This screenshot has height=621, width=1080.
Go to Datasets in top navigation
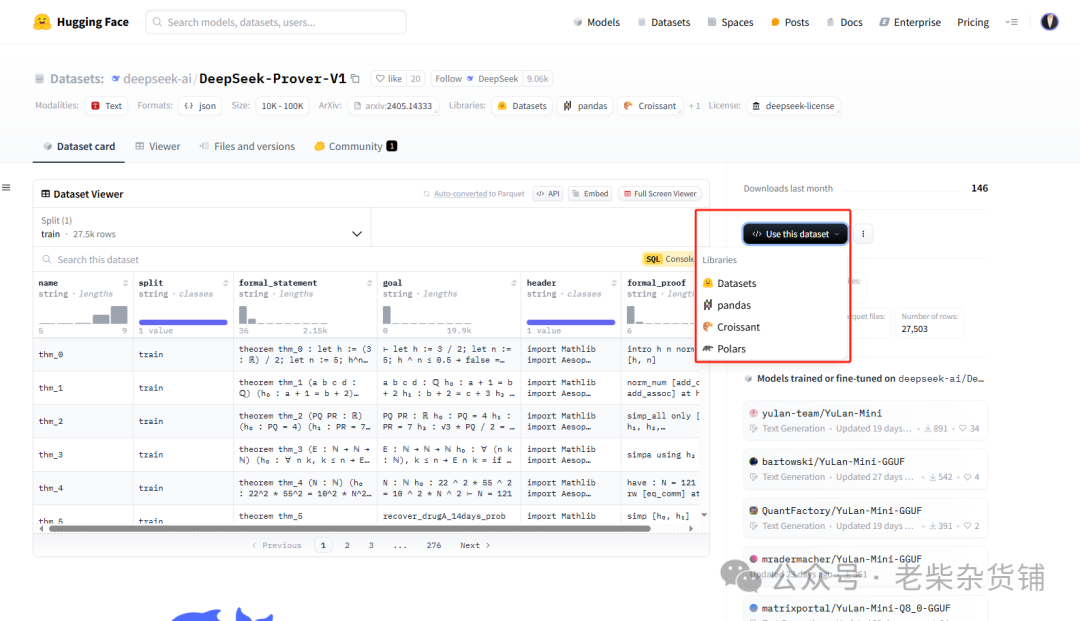click(663, 22)
